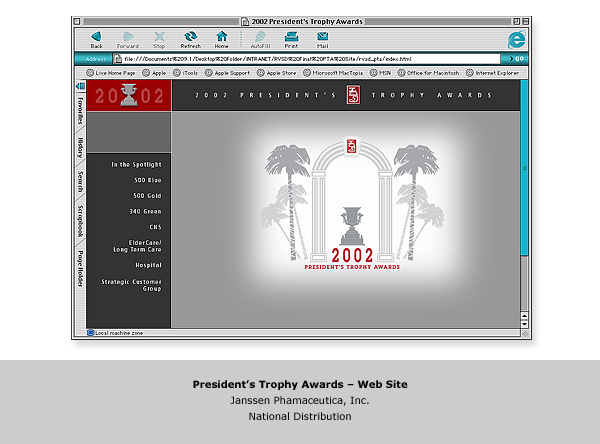Click in the Address field showing the file URL

pos(307,59)
